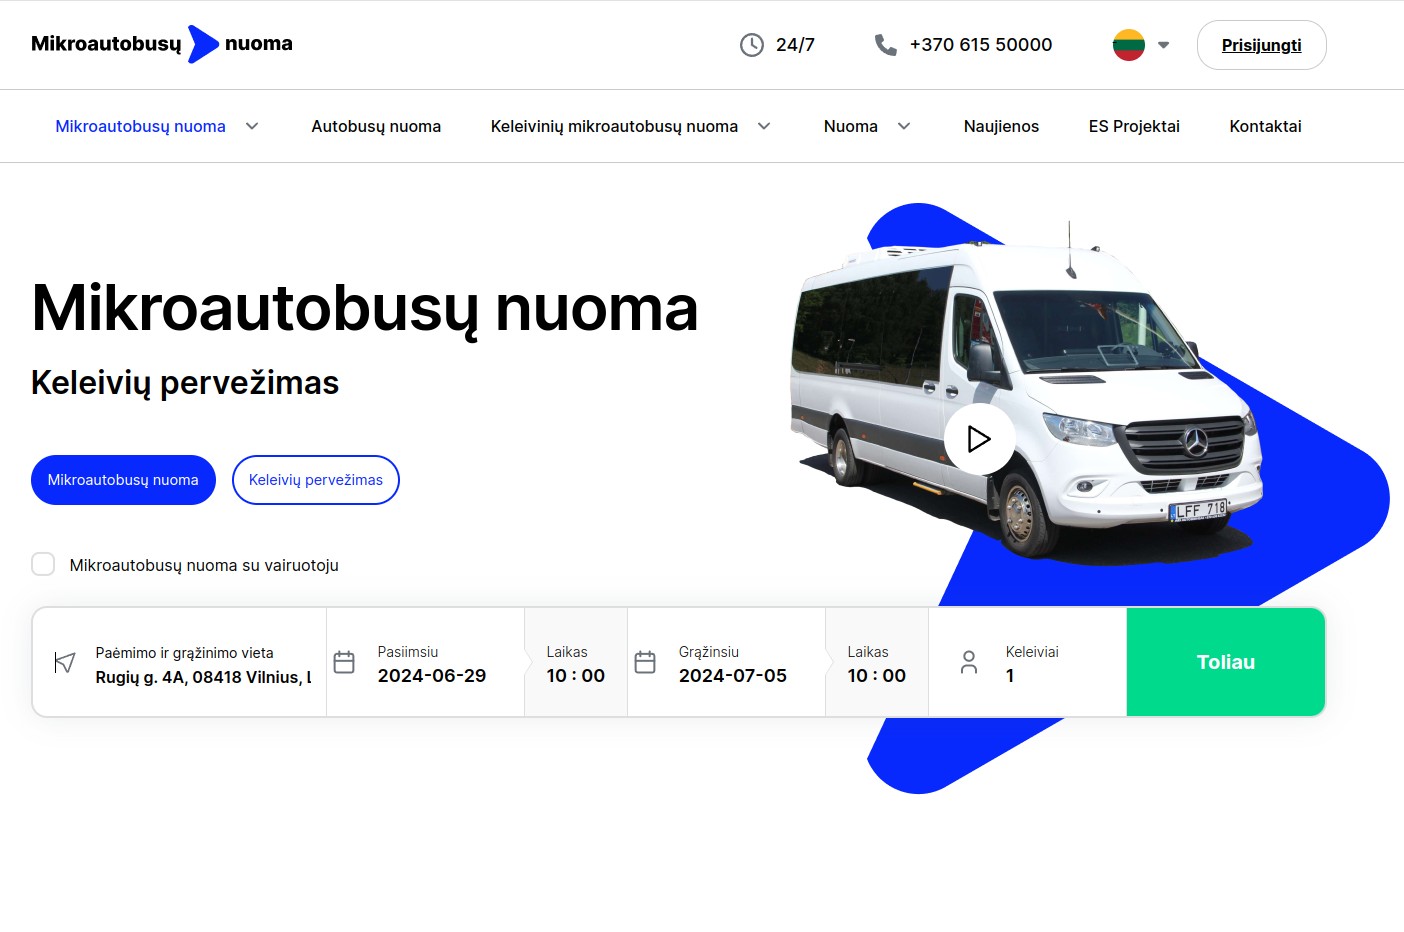Viewport: 1404px width, 932px height.
Task: Open the Grąžinsiu calendar icon
Action: (645, 662)
